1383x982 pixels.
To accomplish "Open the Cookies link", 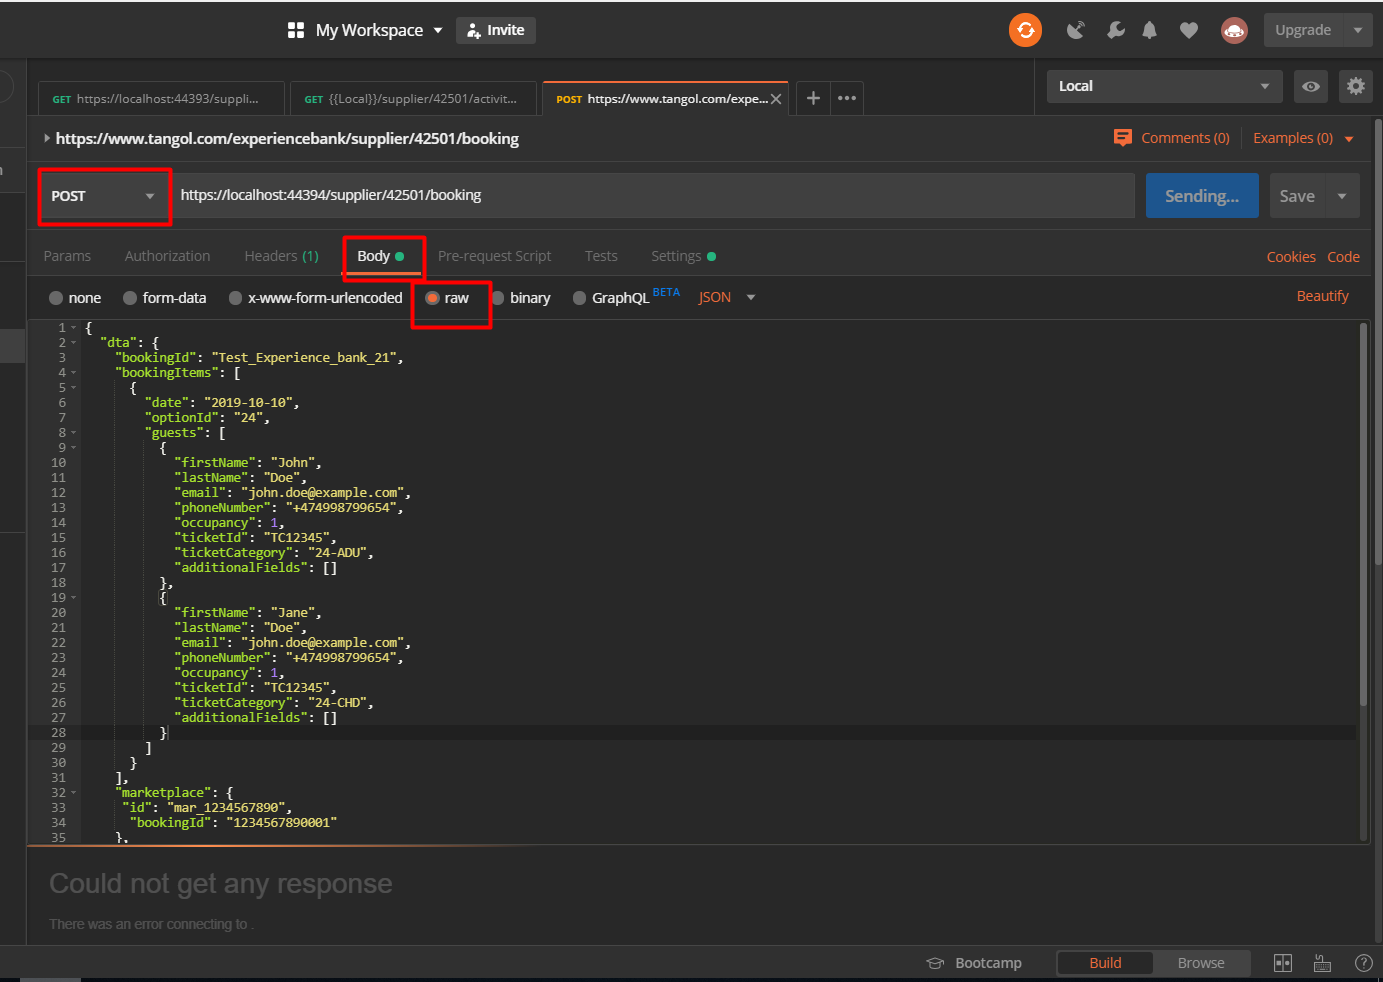I will click(1291, 257).
